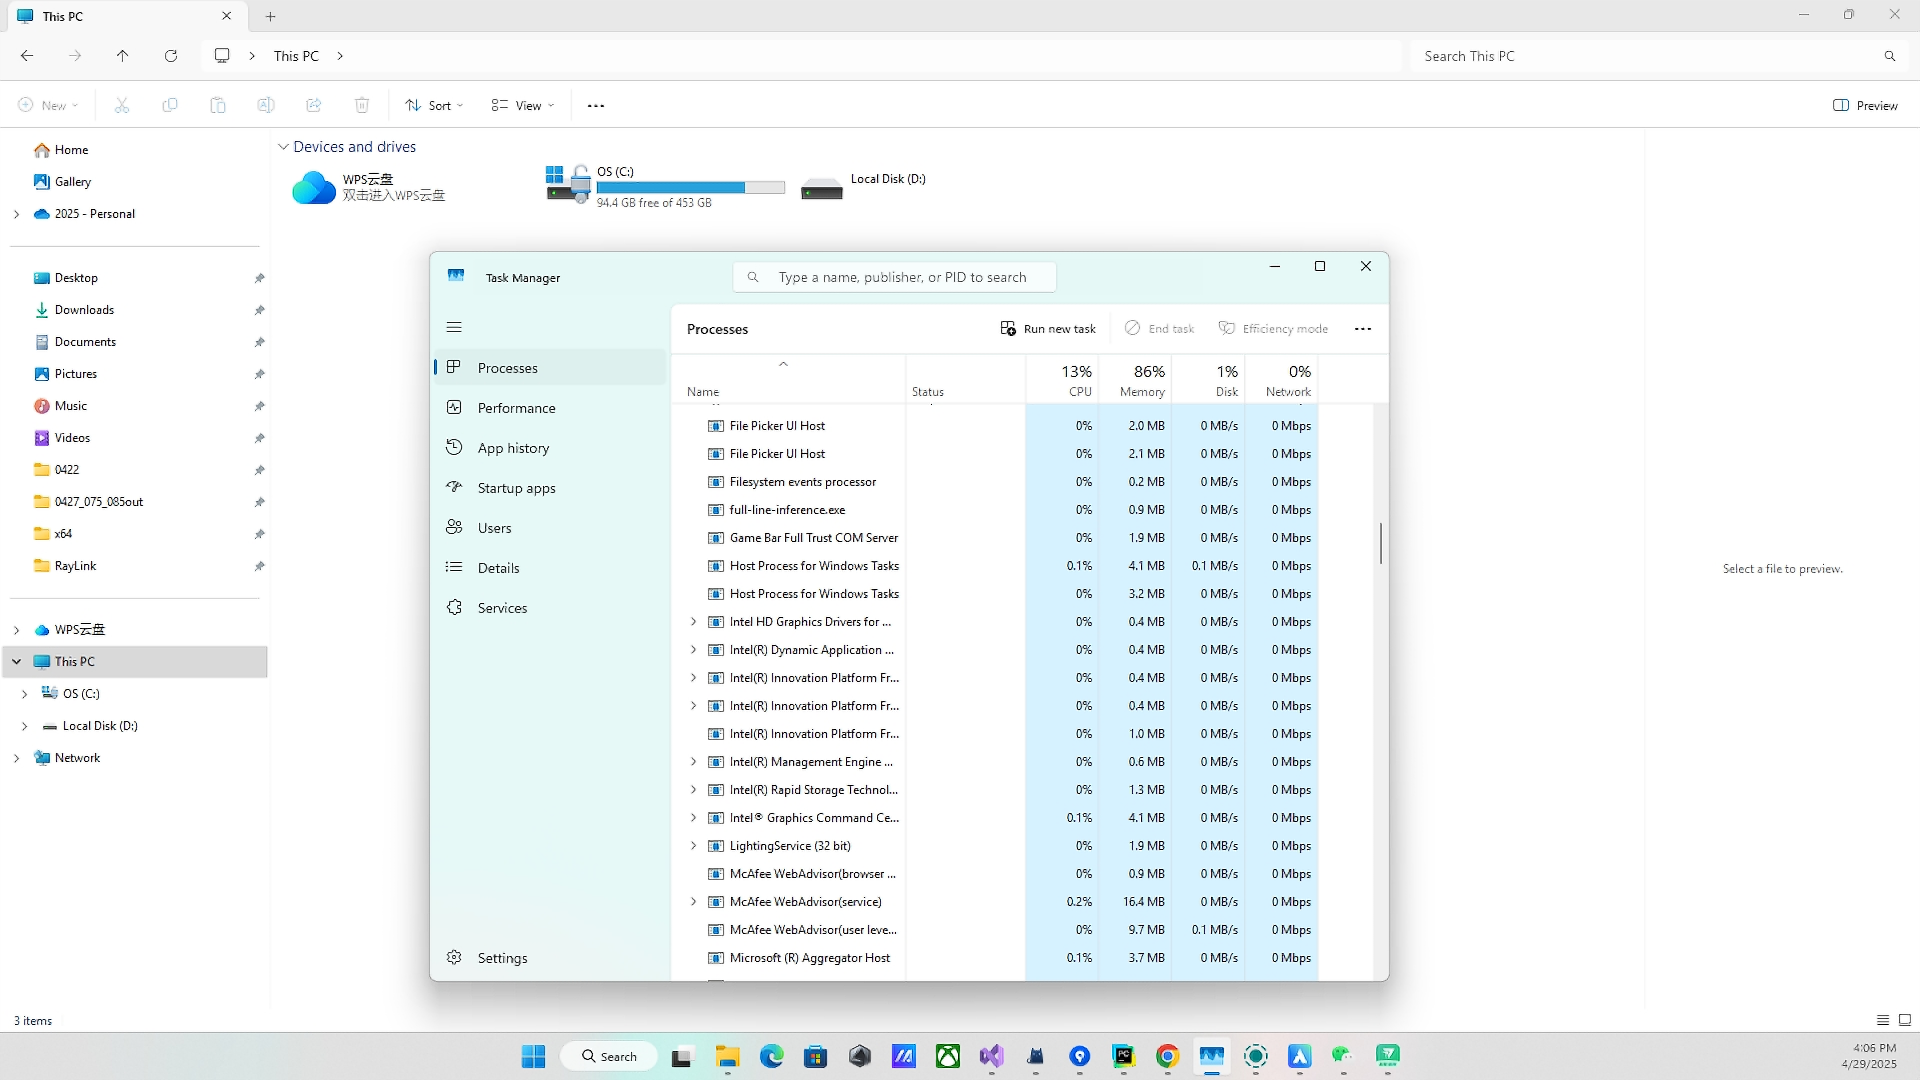The width and height of the screenshot is (1920, 1080).
Task: Open the Sort dropdown in Explorer
Action: pyautogui.click(x=434, y=105)
